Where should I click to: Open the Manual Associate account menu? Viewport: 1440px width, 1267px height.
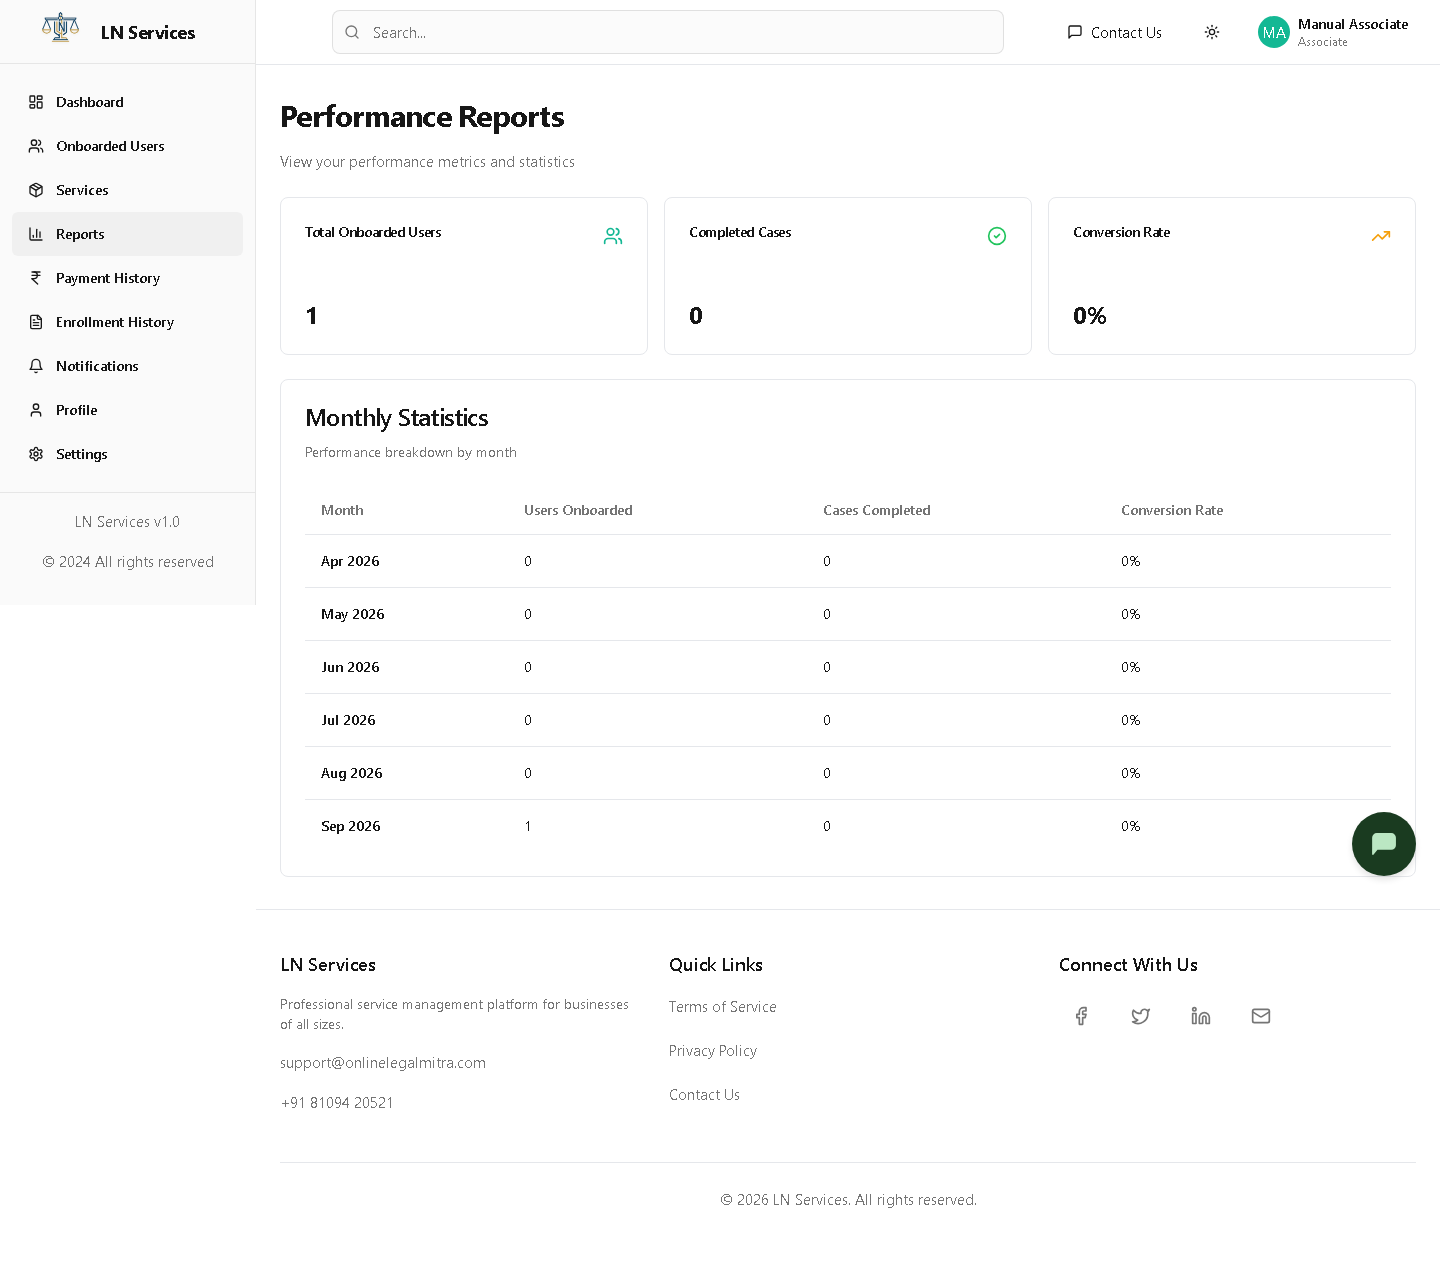(1333, 32)
